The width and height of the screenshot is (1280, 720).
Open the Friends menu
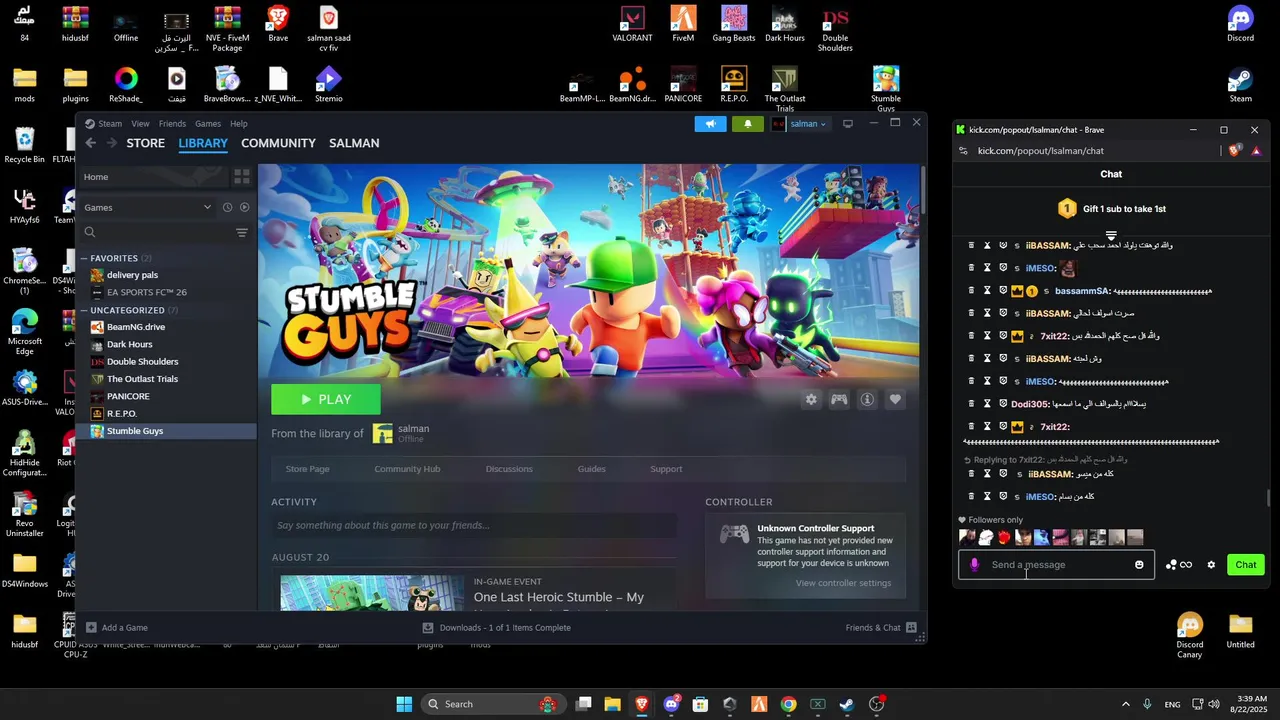click(172, 124)
